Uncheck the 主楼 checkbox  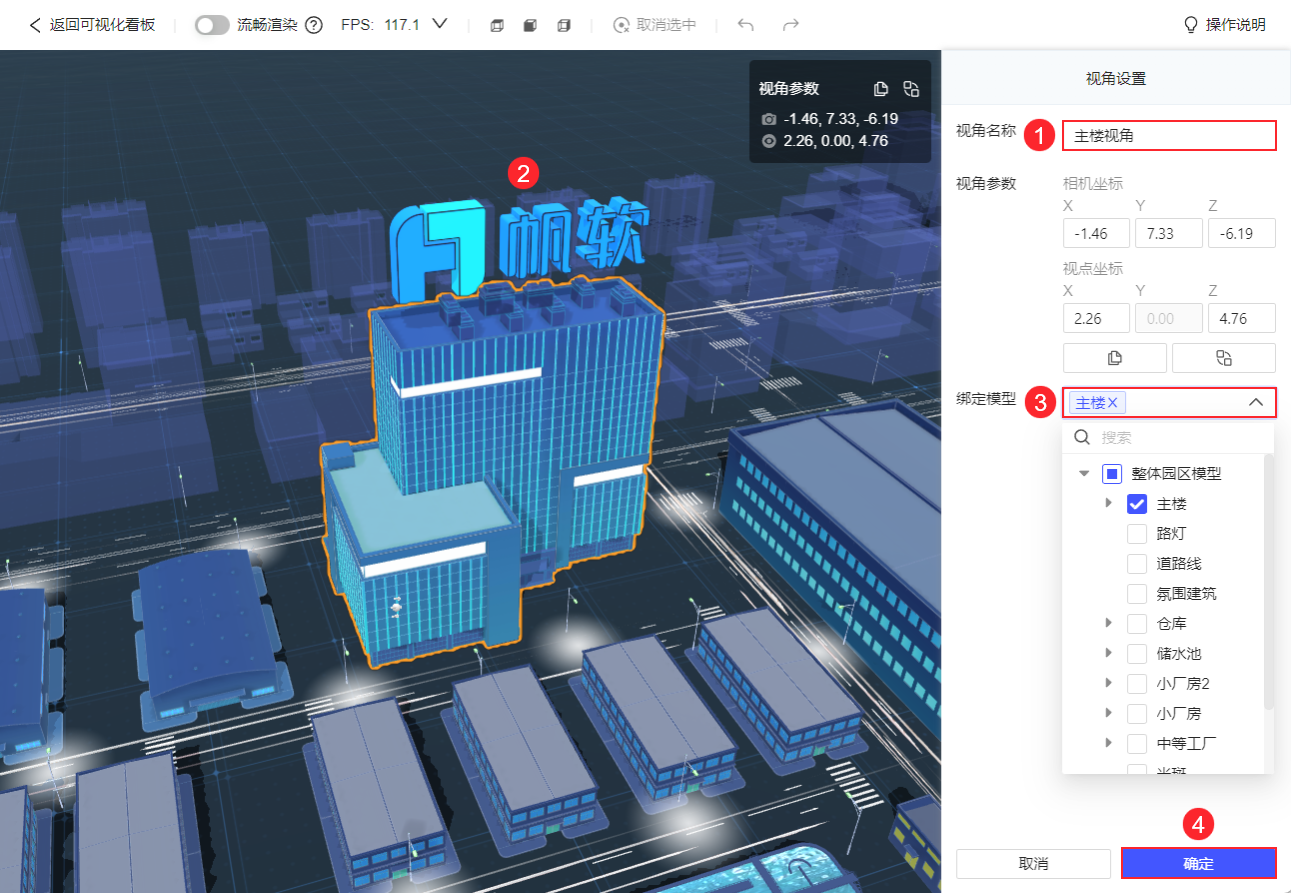(1137, 504)
